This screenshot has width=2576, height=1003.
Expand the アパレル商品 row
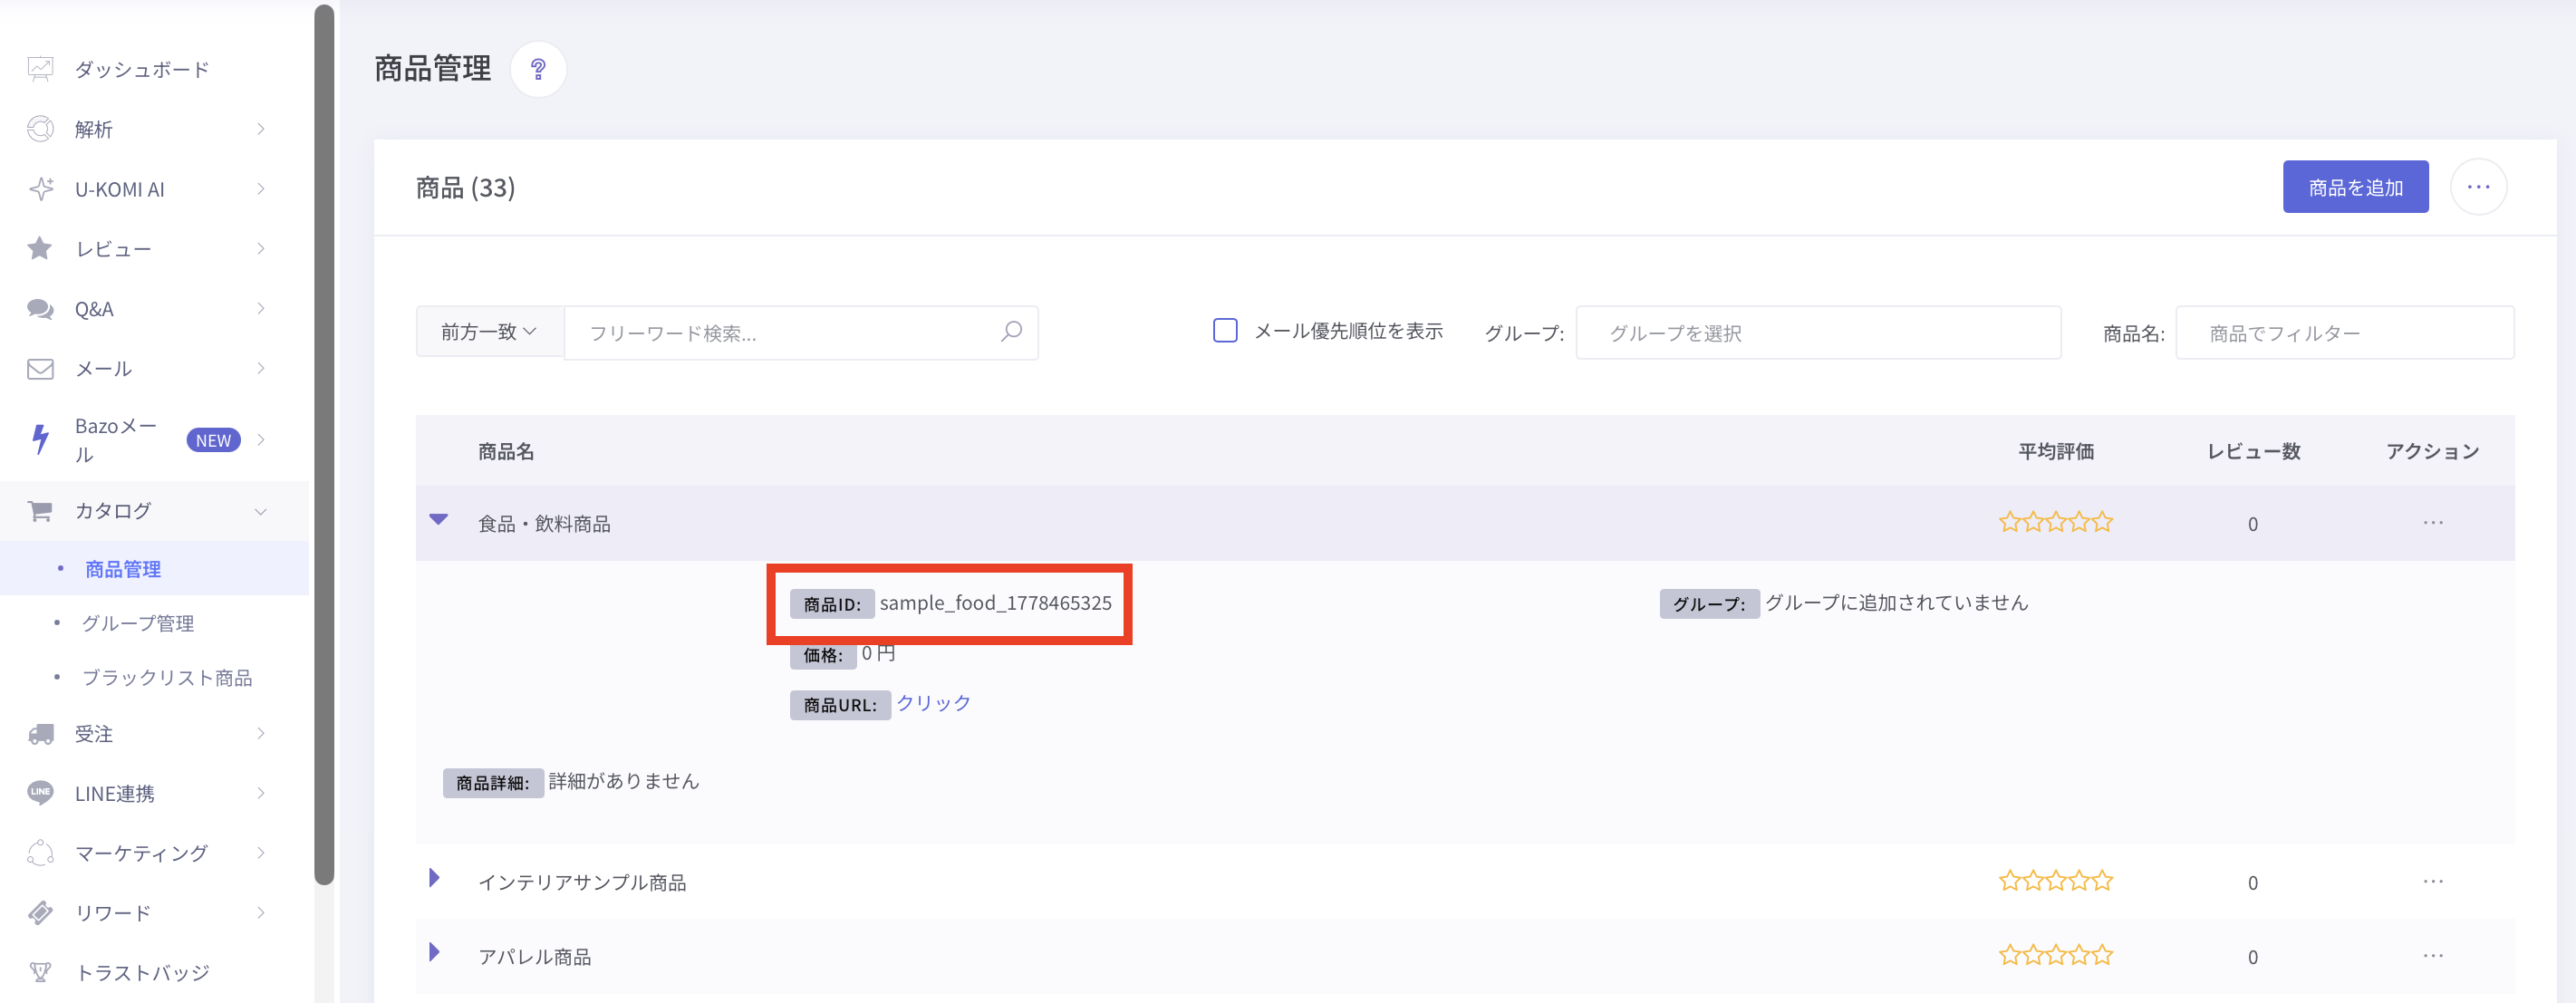(x=434, y=952)
